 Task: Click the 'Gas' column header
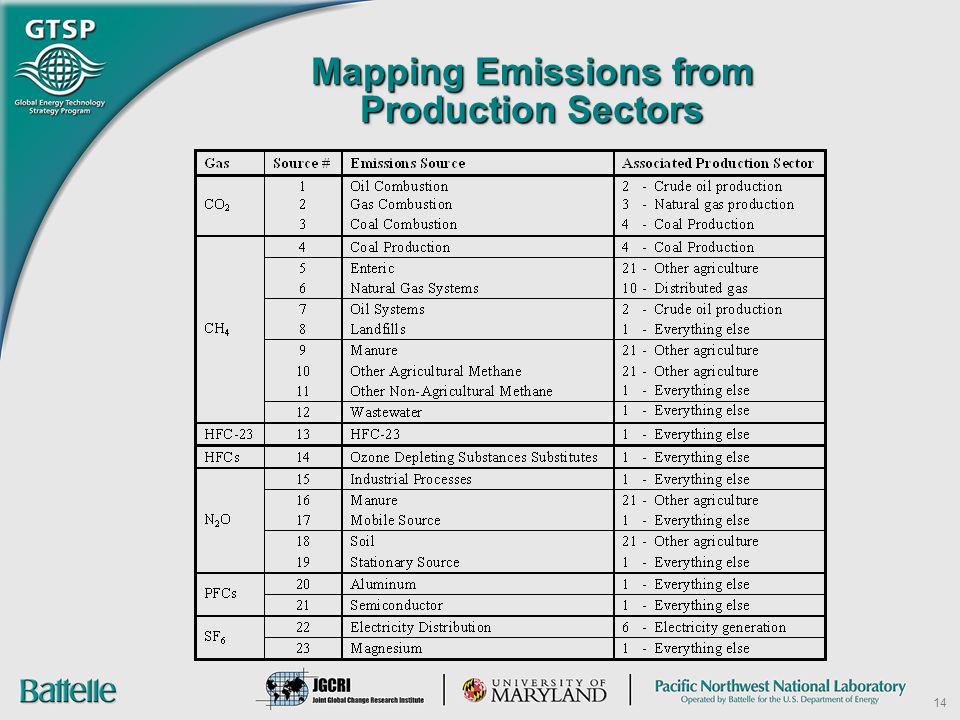point(217,163)
